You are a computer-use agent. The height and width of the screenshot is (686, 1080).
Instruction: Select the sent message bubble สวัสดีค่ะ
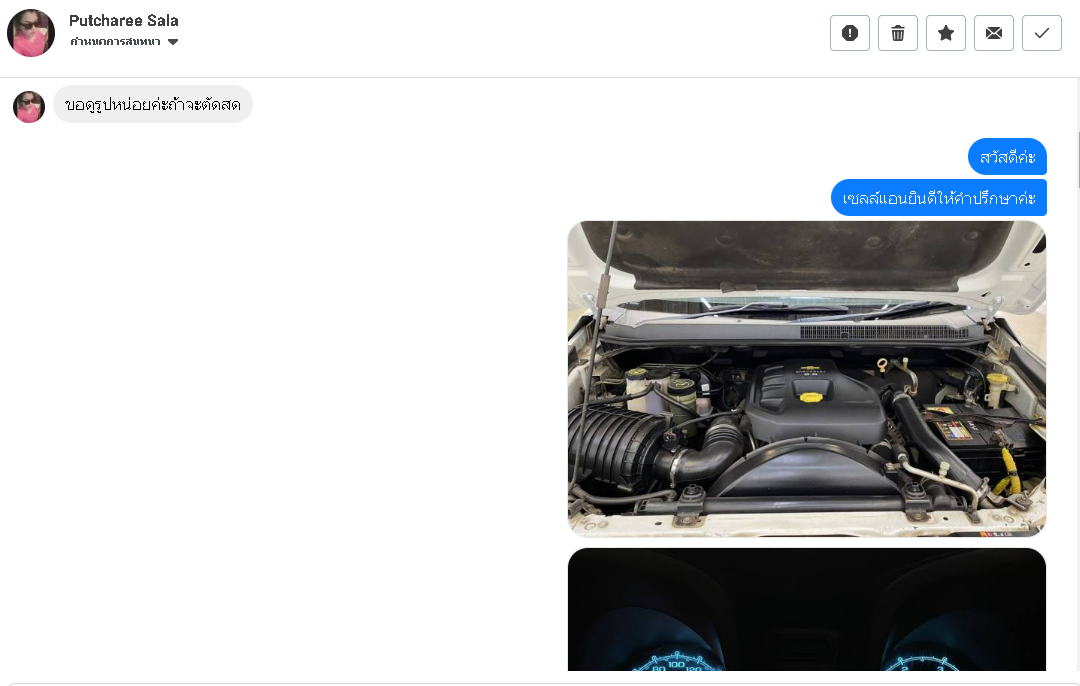click(x=1007, y=157)
